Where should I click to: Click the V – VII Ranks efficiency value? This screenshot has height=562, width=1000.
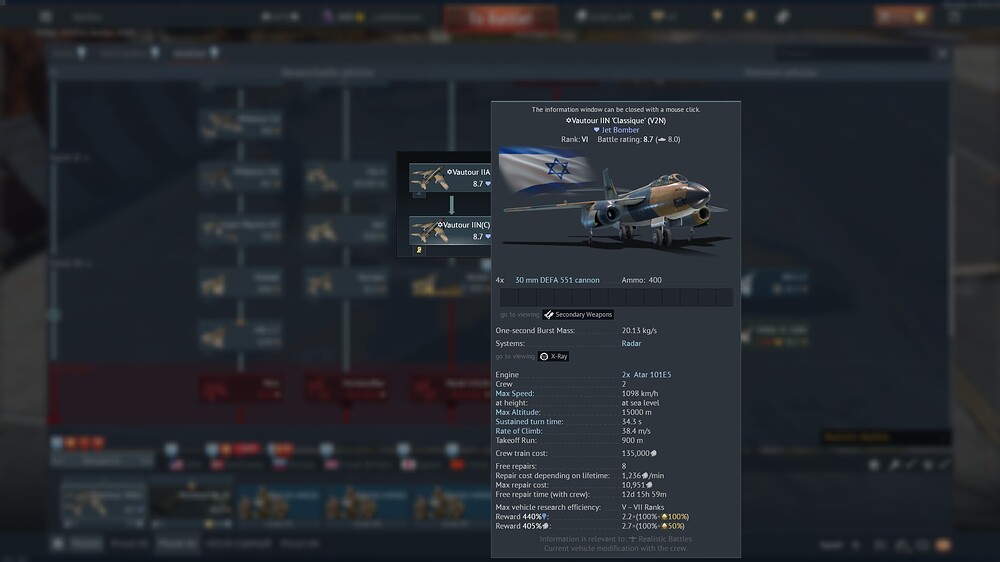click(643, 508)
